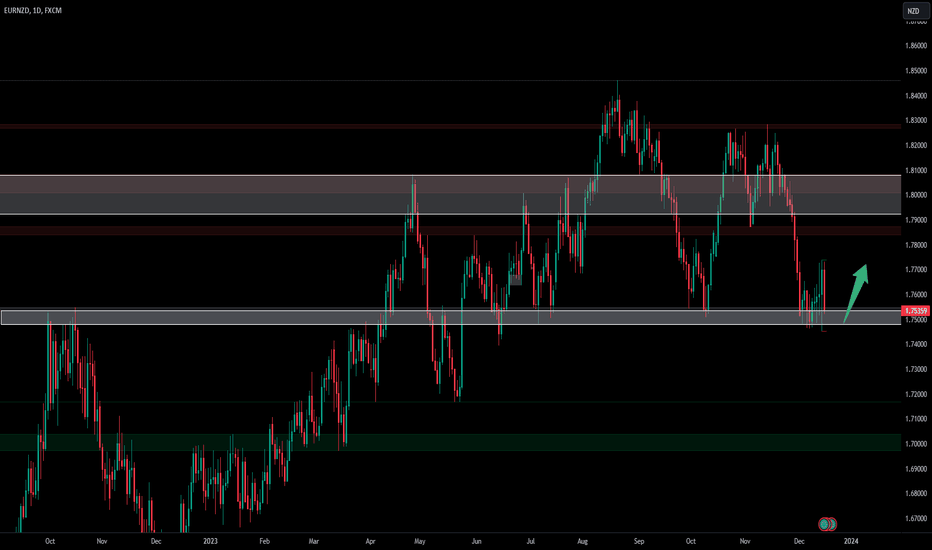Click the 1.69000 price scale label
Image resolution: width=932 pixels, height=550 pixels.
[x=916, y=469]
